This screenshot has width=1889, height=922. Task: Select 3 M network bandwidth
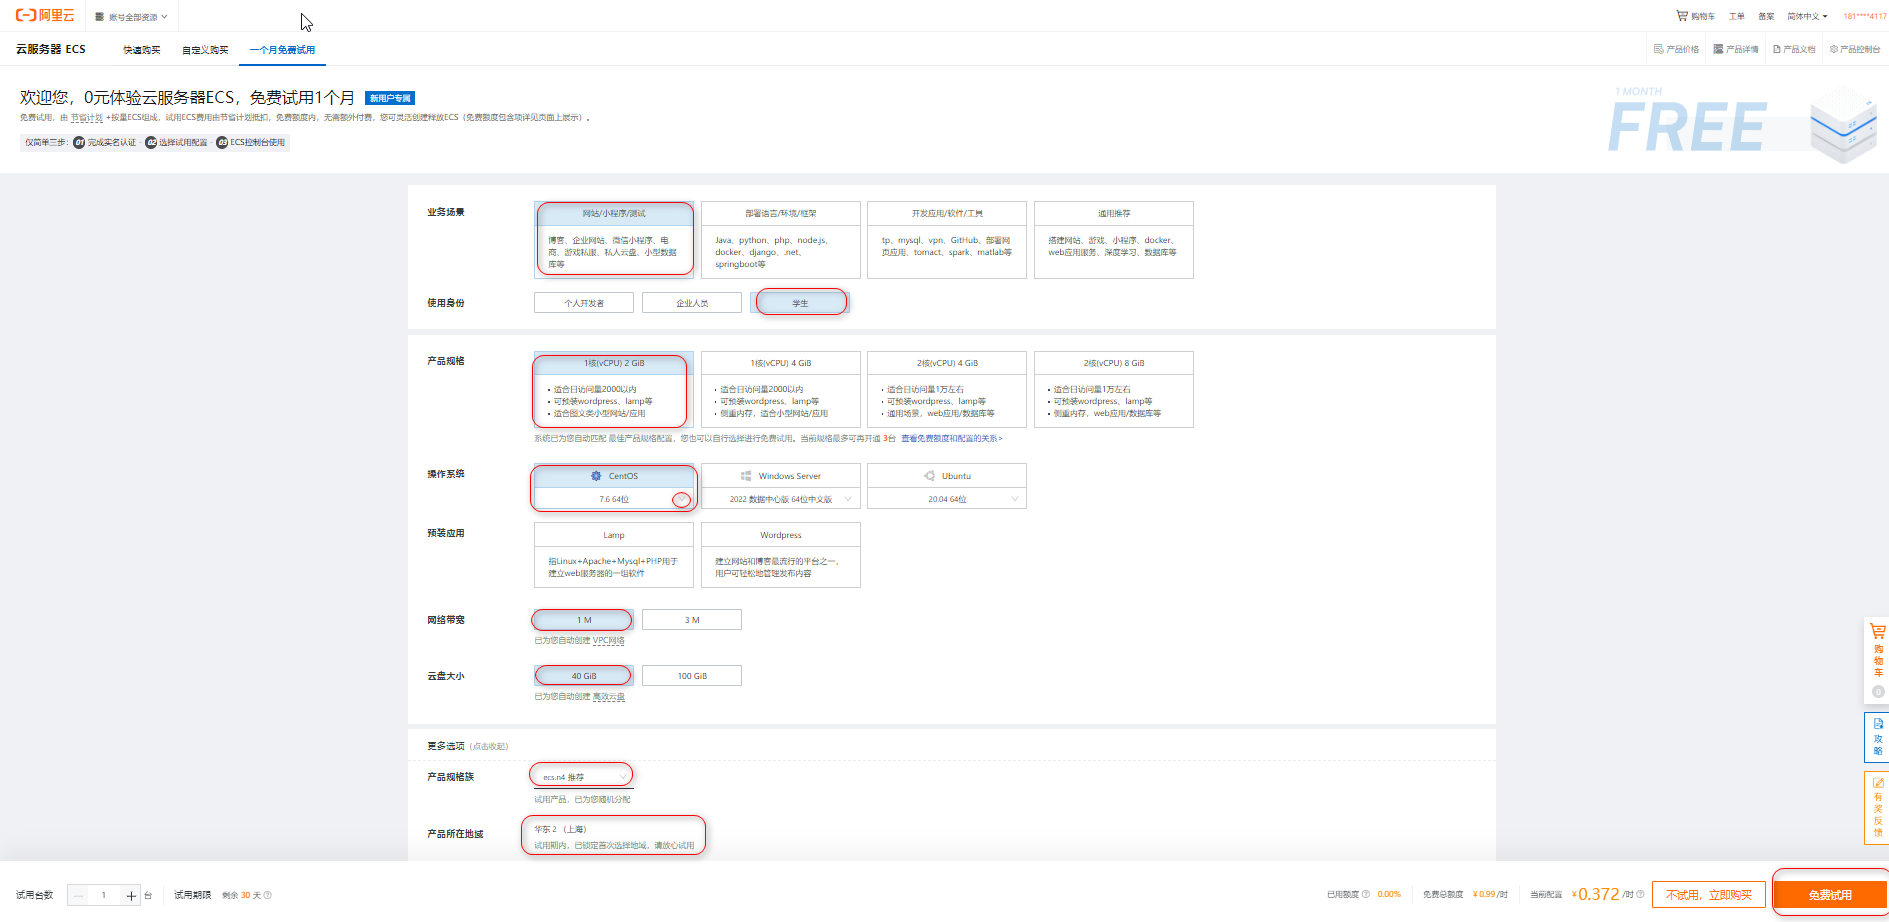(x=692, y=620)
